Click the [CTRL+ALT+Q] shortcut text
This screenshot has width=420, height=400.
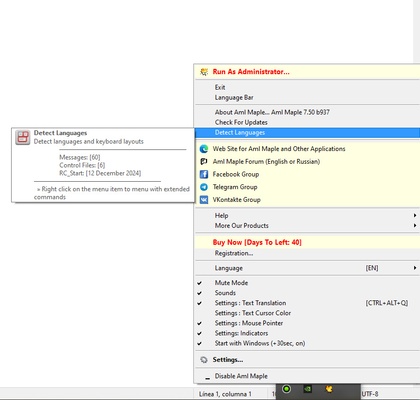click(387, 303)
